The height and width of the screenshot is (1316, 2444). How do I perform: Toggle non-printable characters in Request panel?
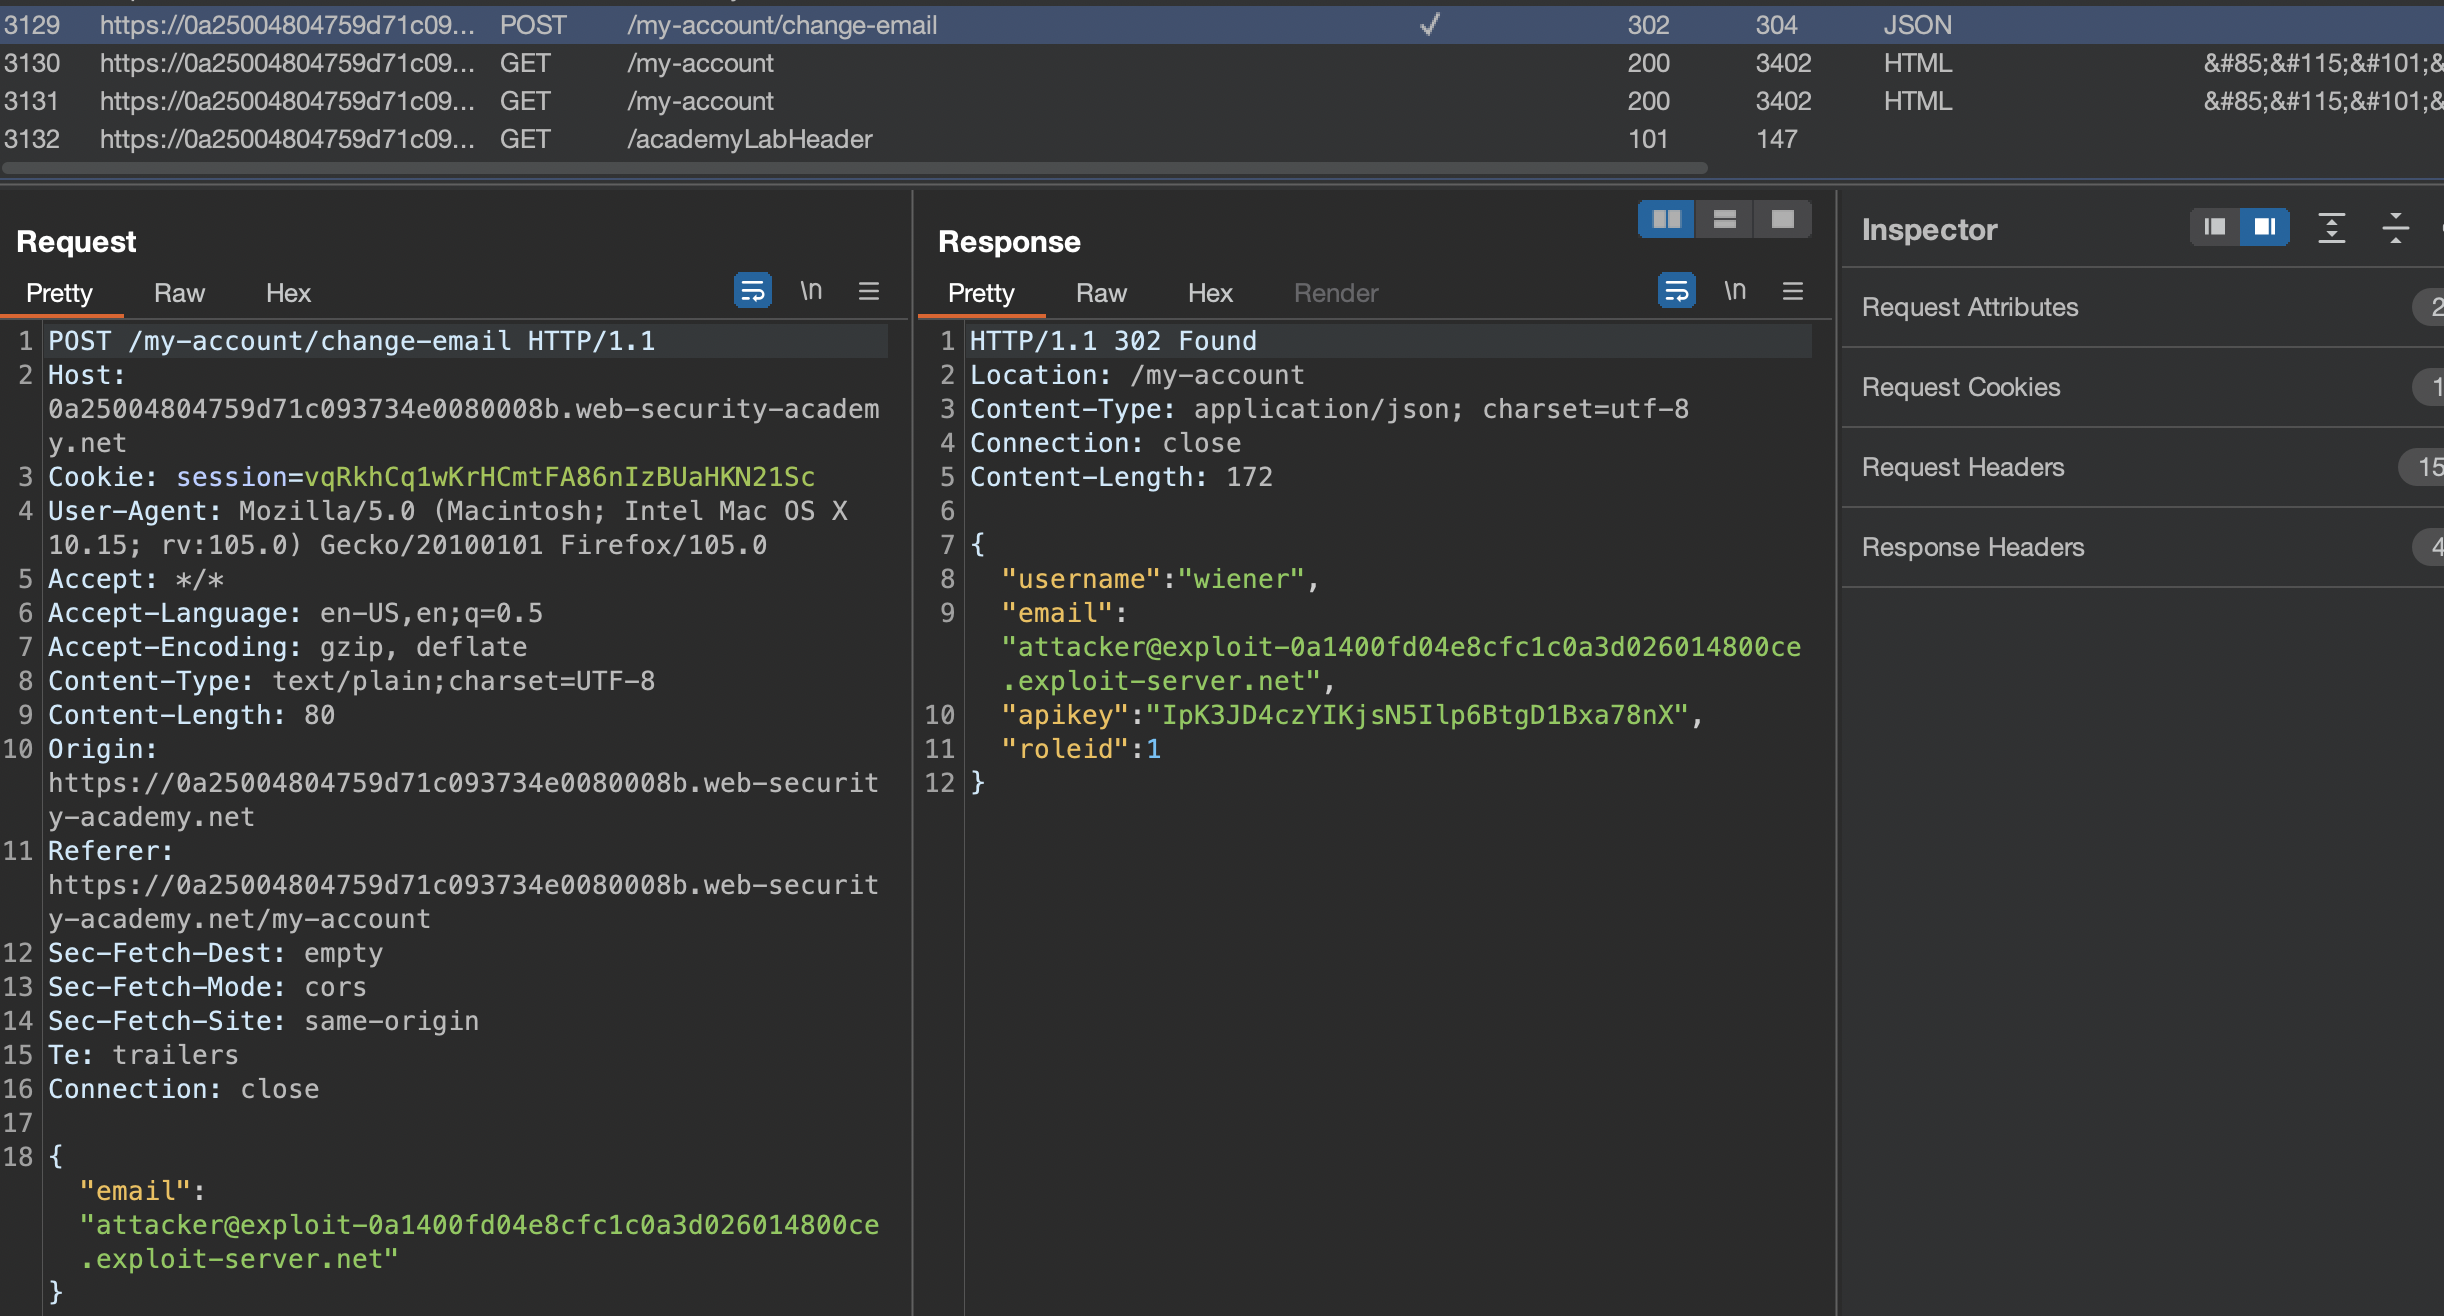pos(811,291)
